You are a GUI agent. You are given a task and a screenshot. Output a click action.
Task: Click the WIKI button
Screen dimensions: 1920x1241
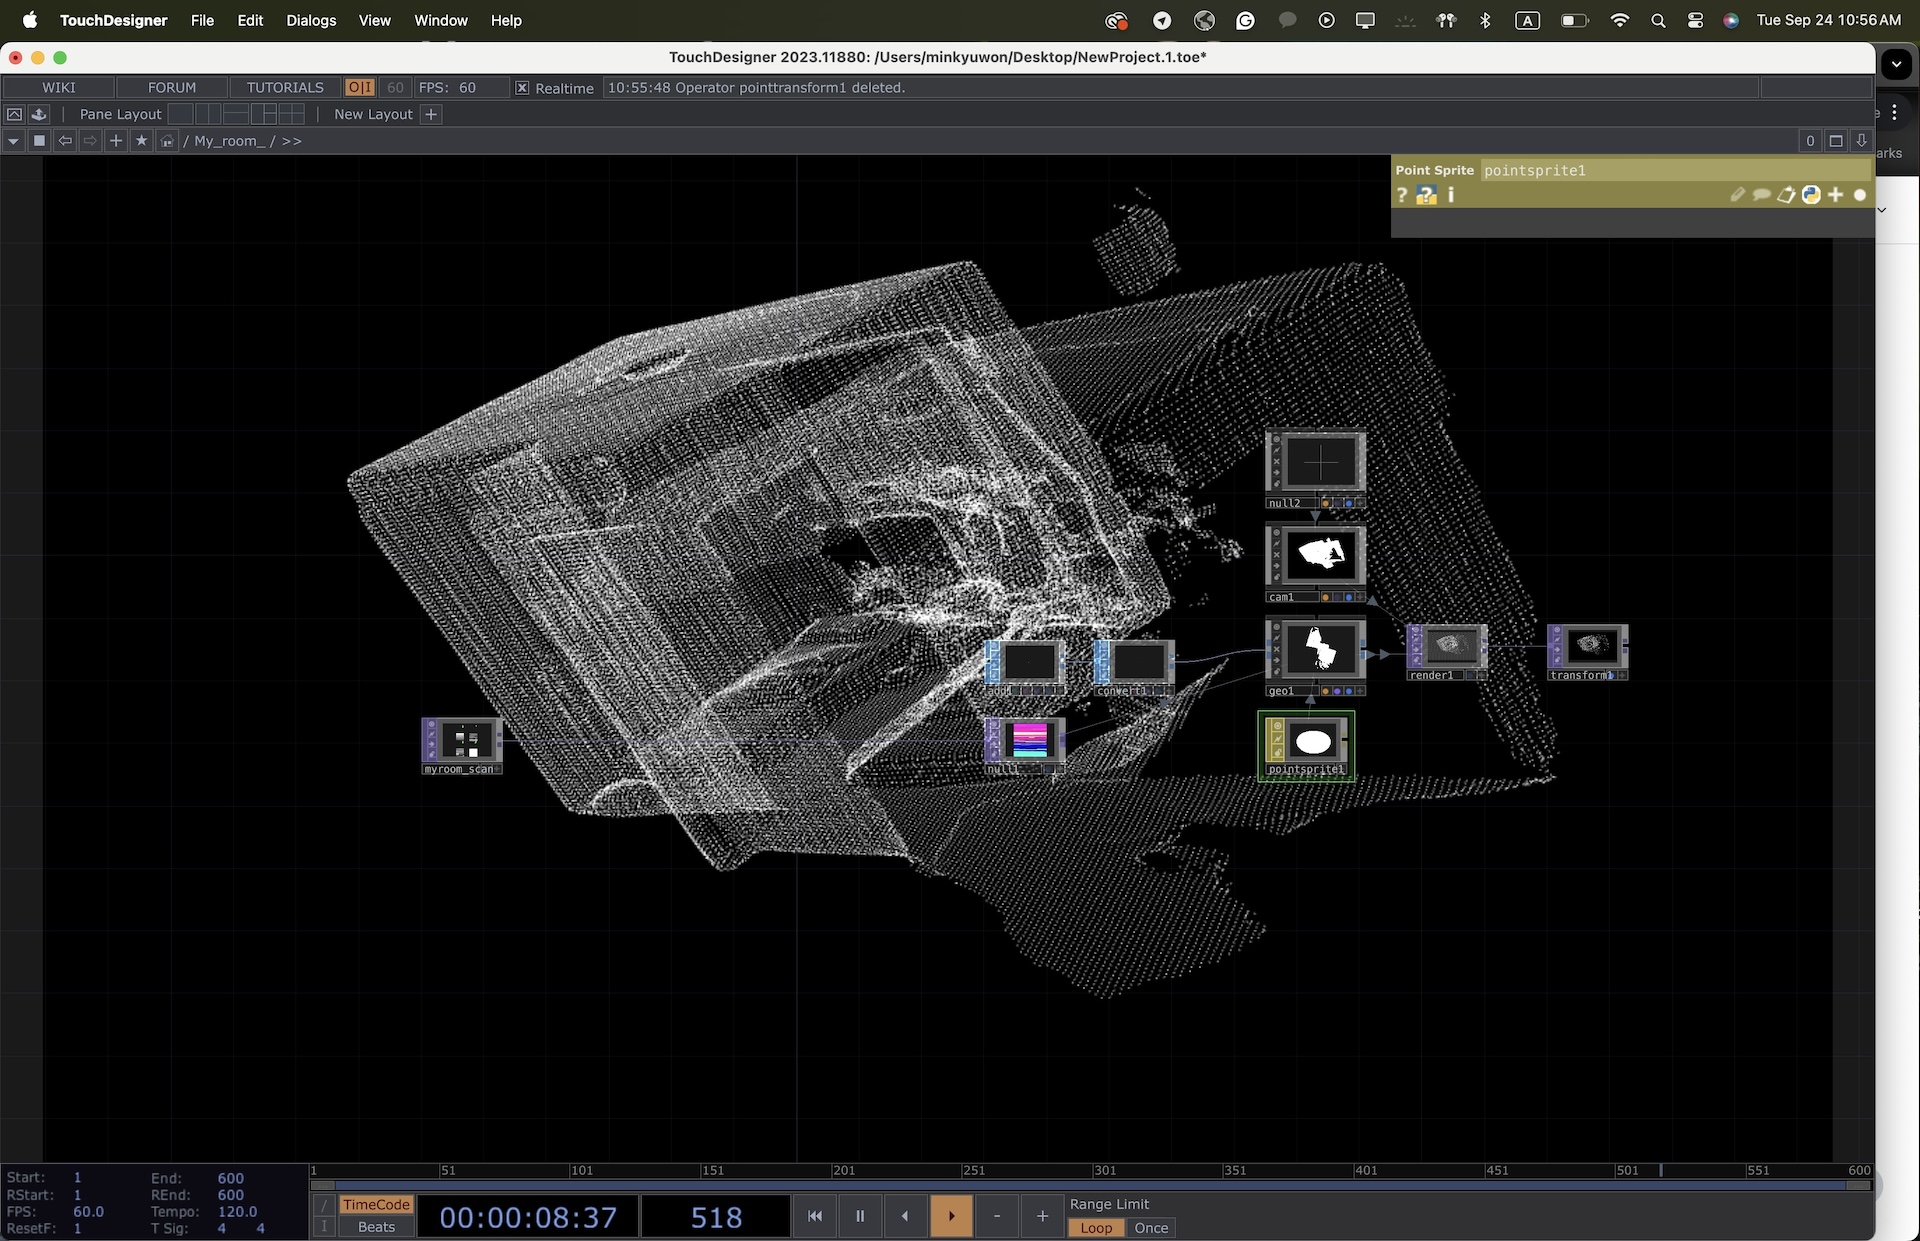tap(59, 88)
